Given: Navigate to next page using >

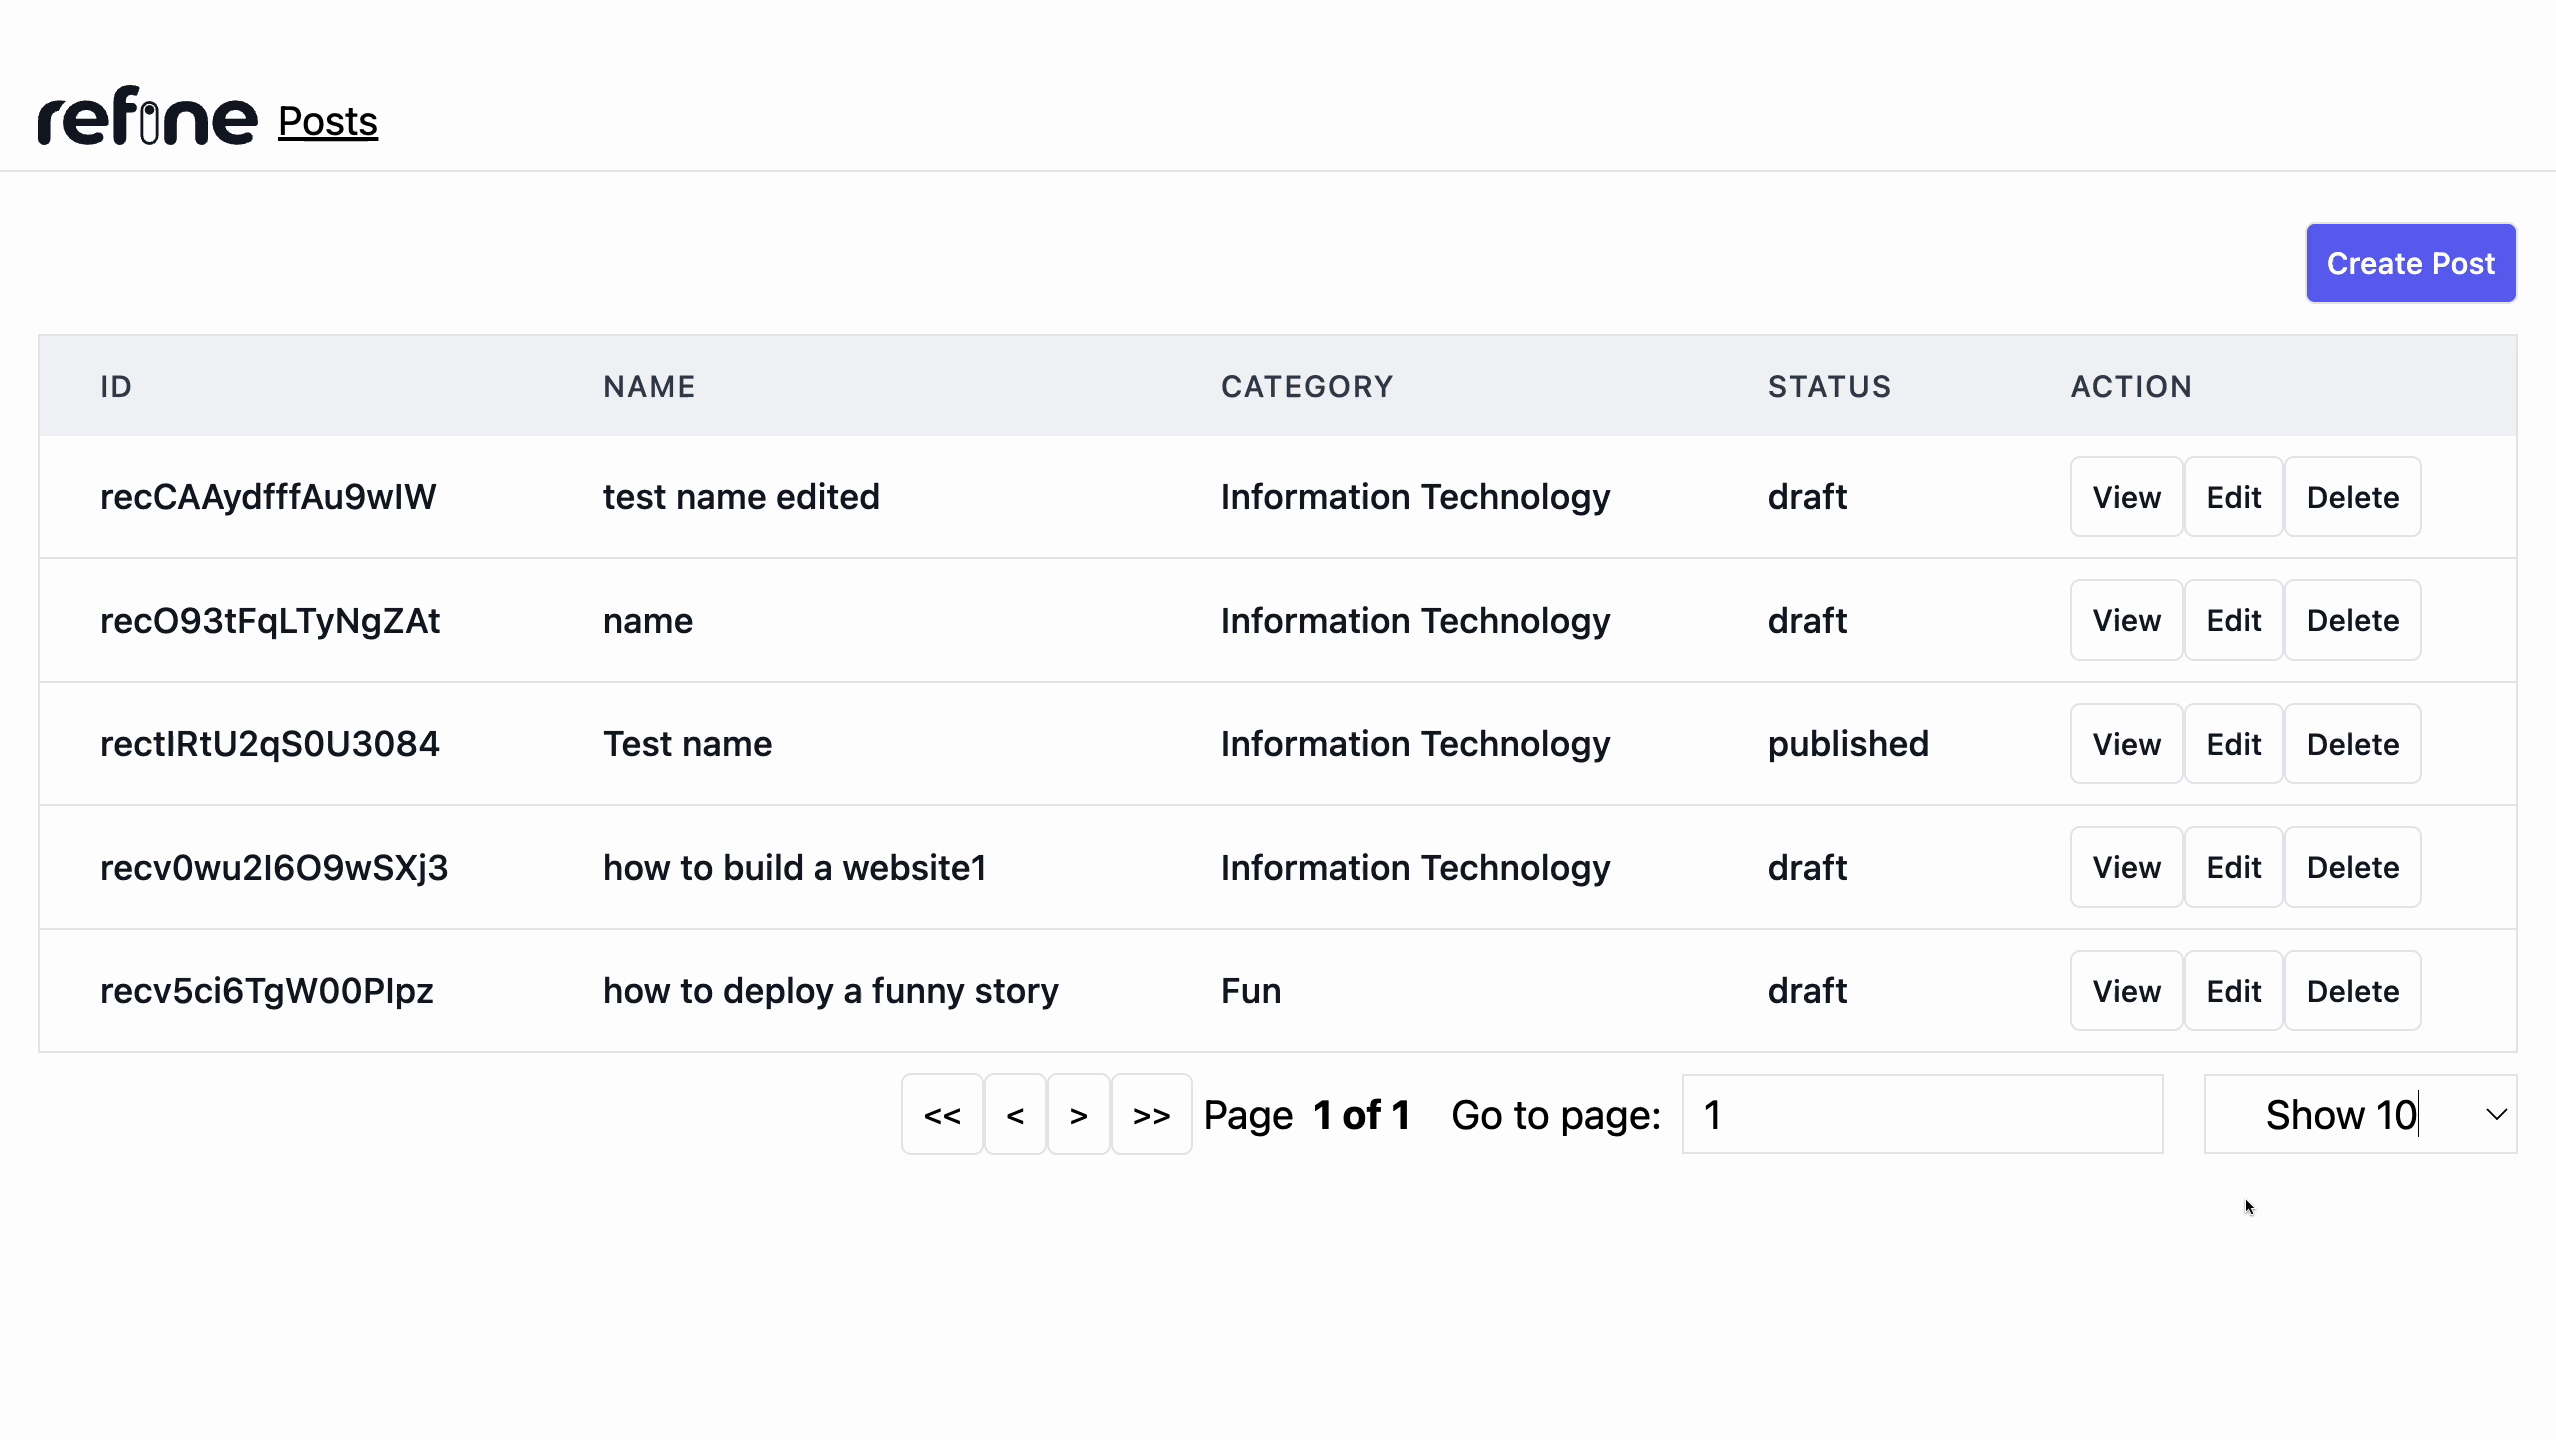Looking at the screenshot, I should point(1080,1113).
